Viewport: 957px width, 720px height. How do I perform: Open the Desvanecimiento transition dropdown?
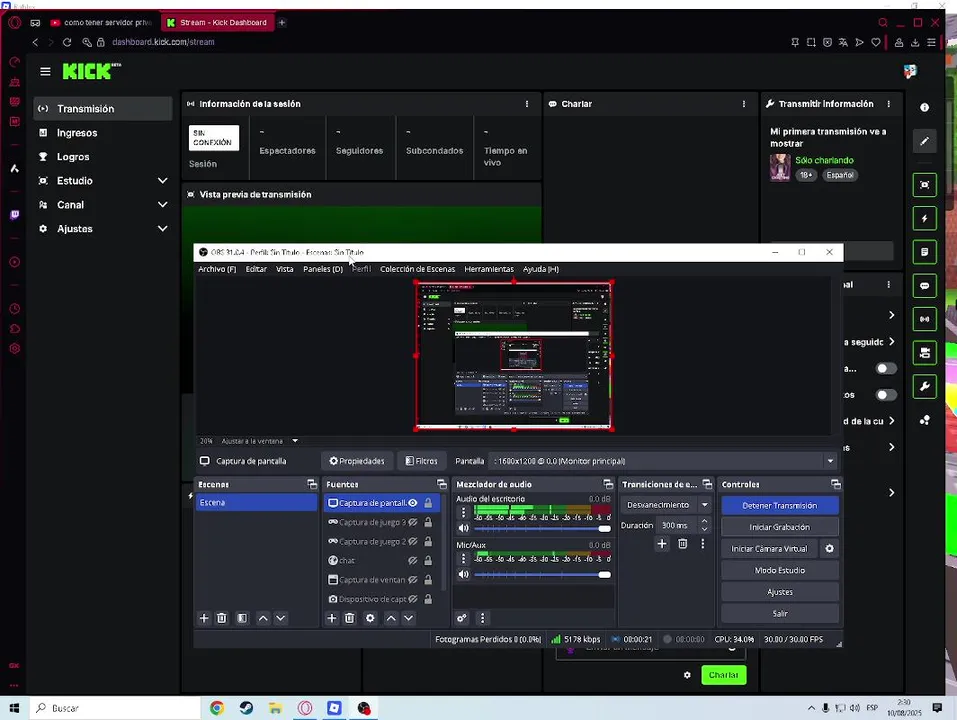coord(704,505)
